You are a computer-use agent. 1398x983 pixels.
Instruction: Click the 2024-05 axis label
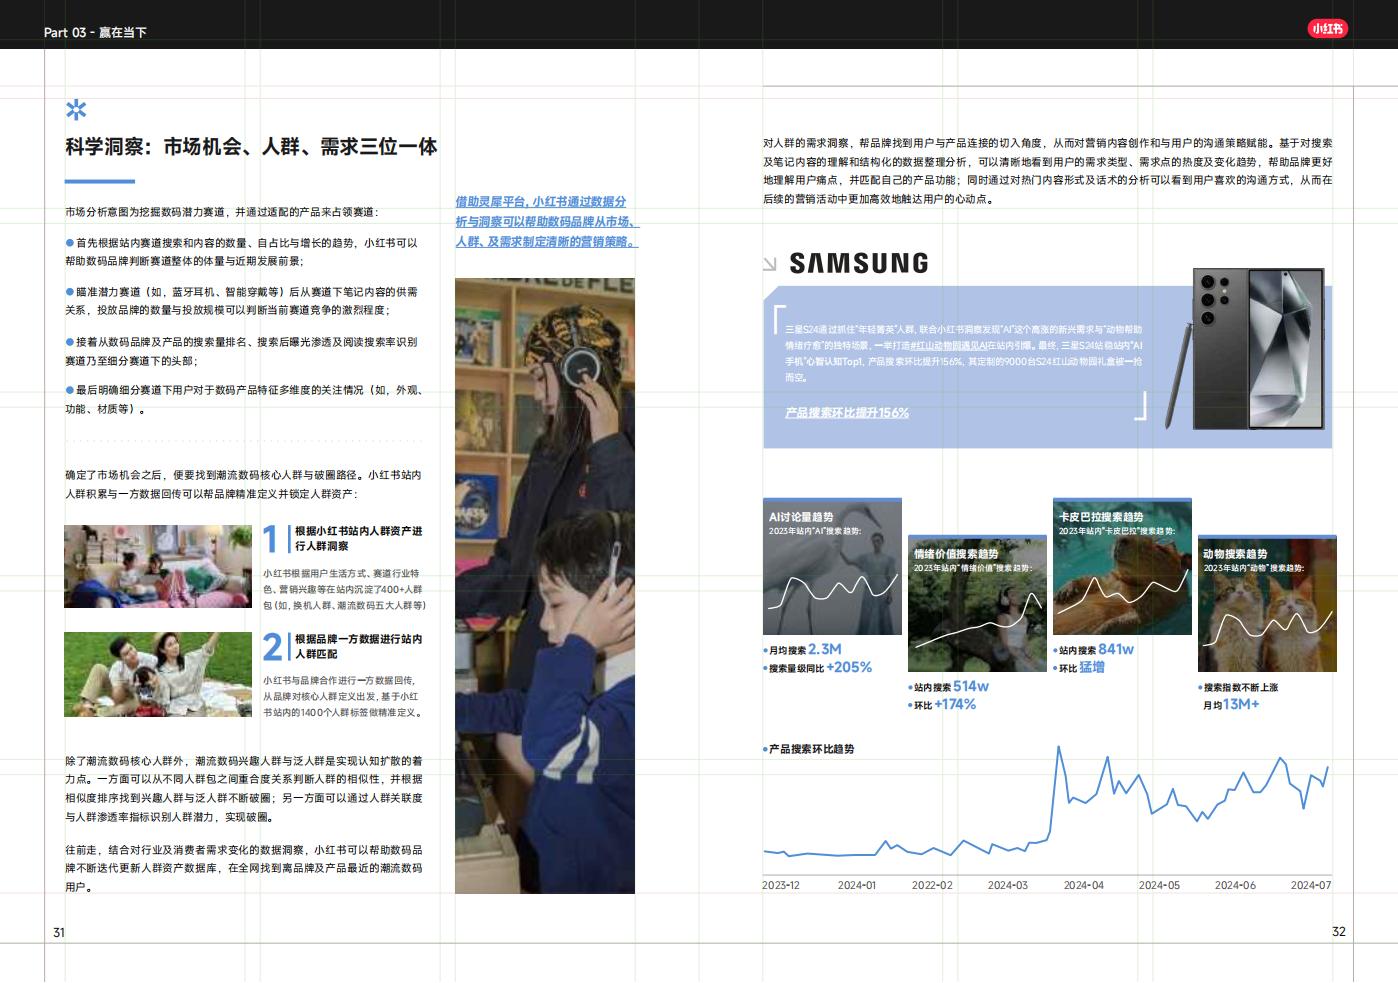click(1159, 885)
